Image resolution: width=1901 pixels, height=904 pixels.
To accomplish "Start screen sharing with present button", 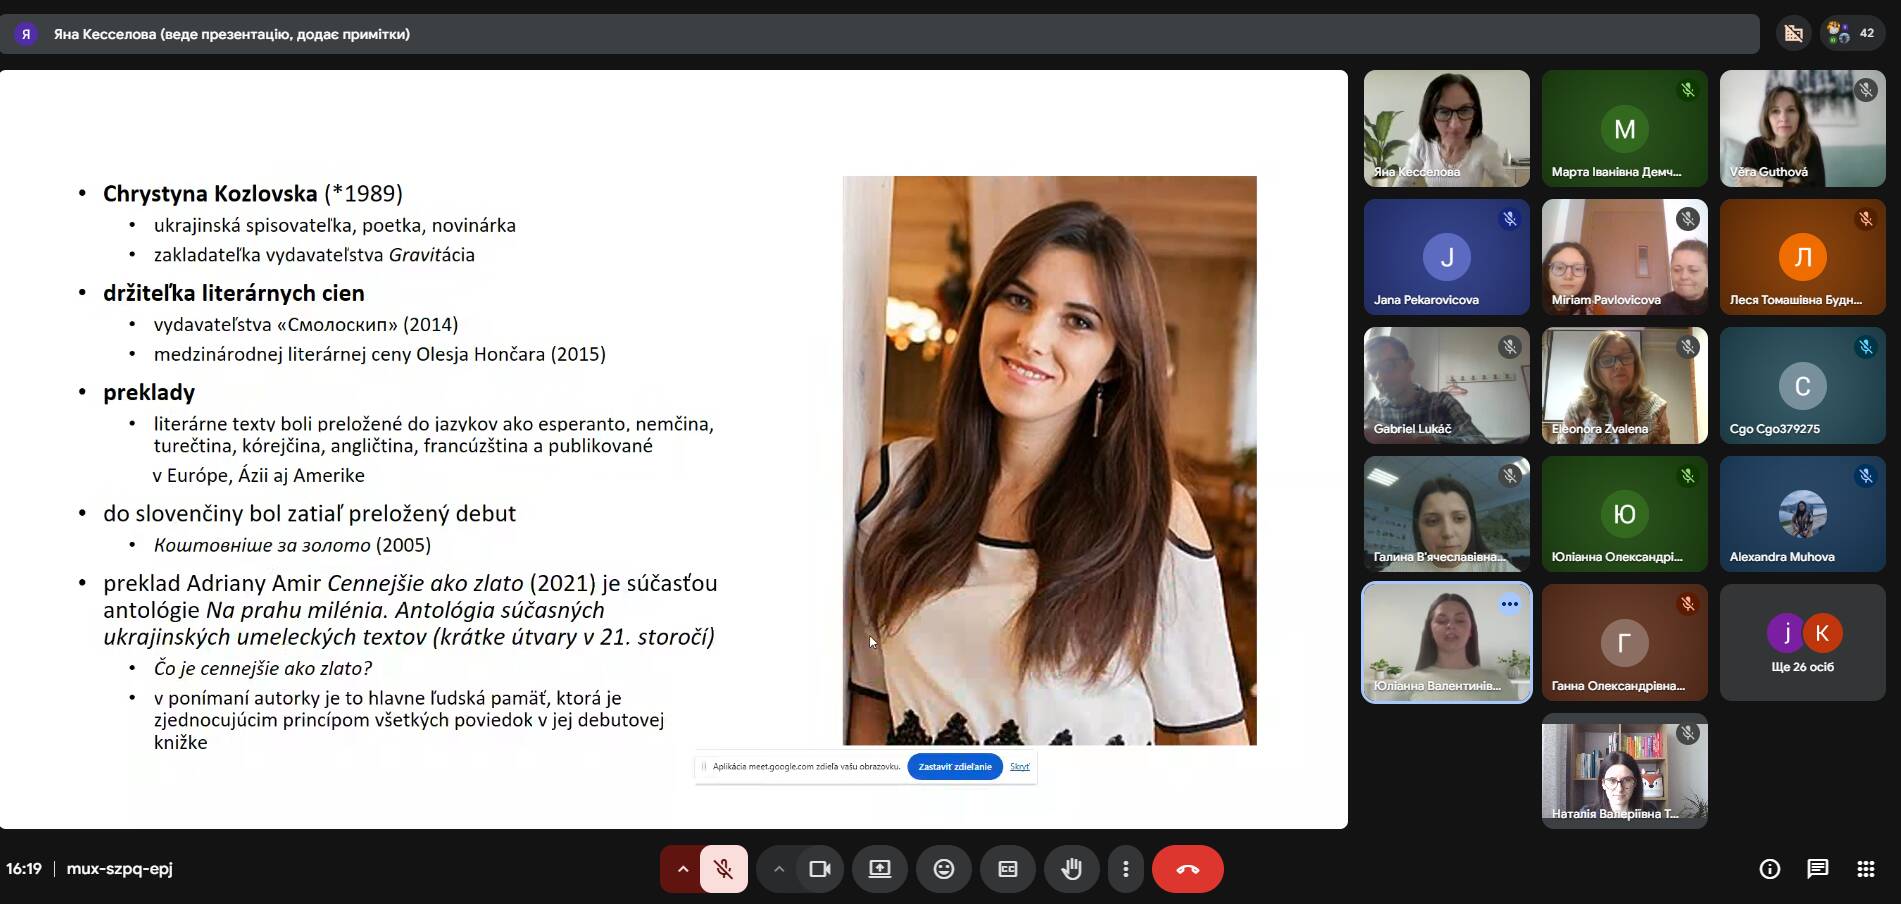I will coord(879,869).
